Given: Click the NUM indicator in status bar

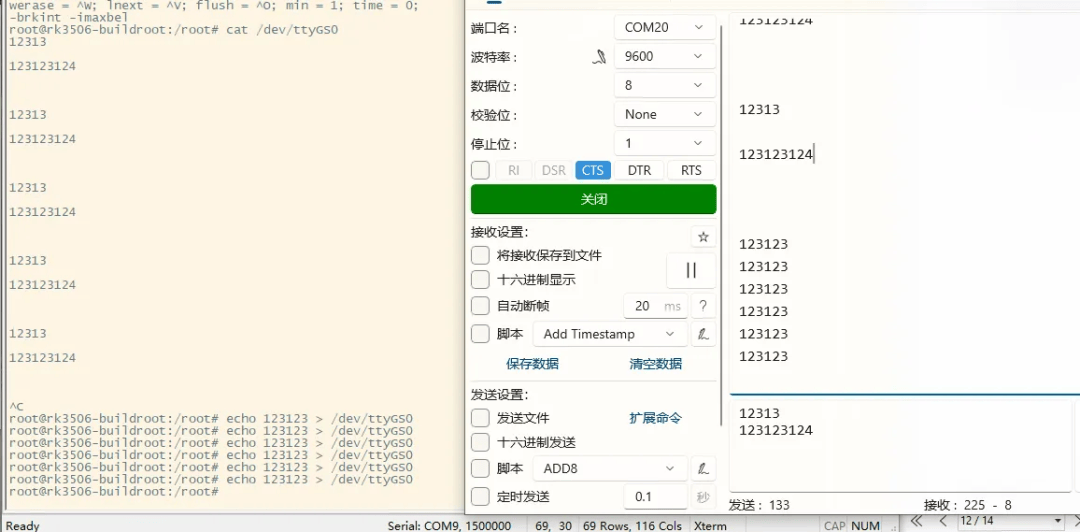Looking at the screenshot, I should click(865, 526).
